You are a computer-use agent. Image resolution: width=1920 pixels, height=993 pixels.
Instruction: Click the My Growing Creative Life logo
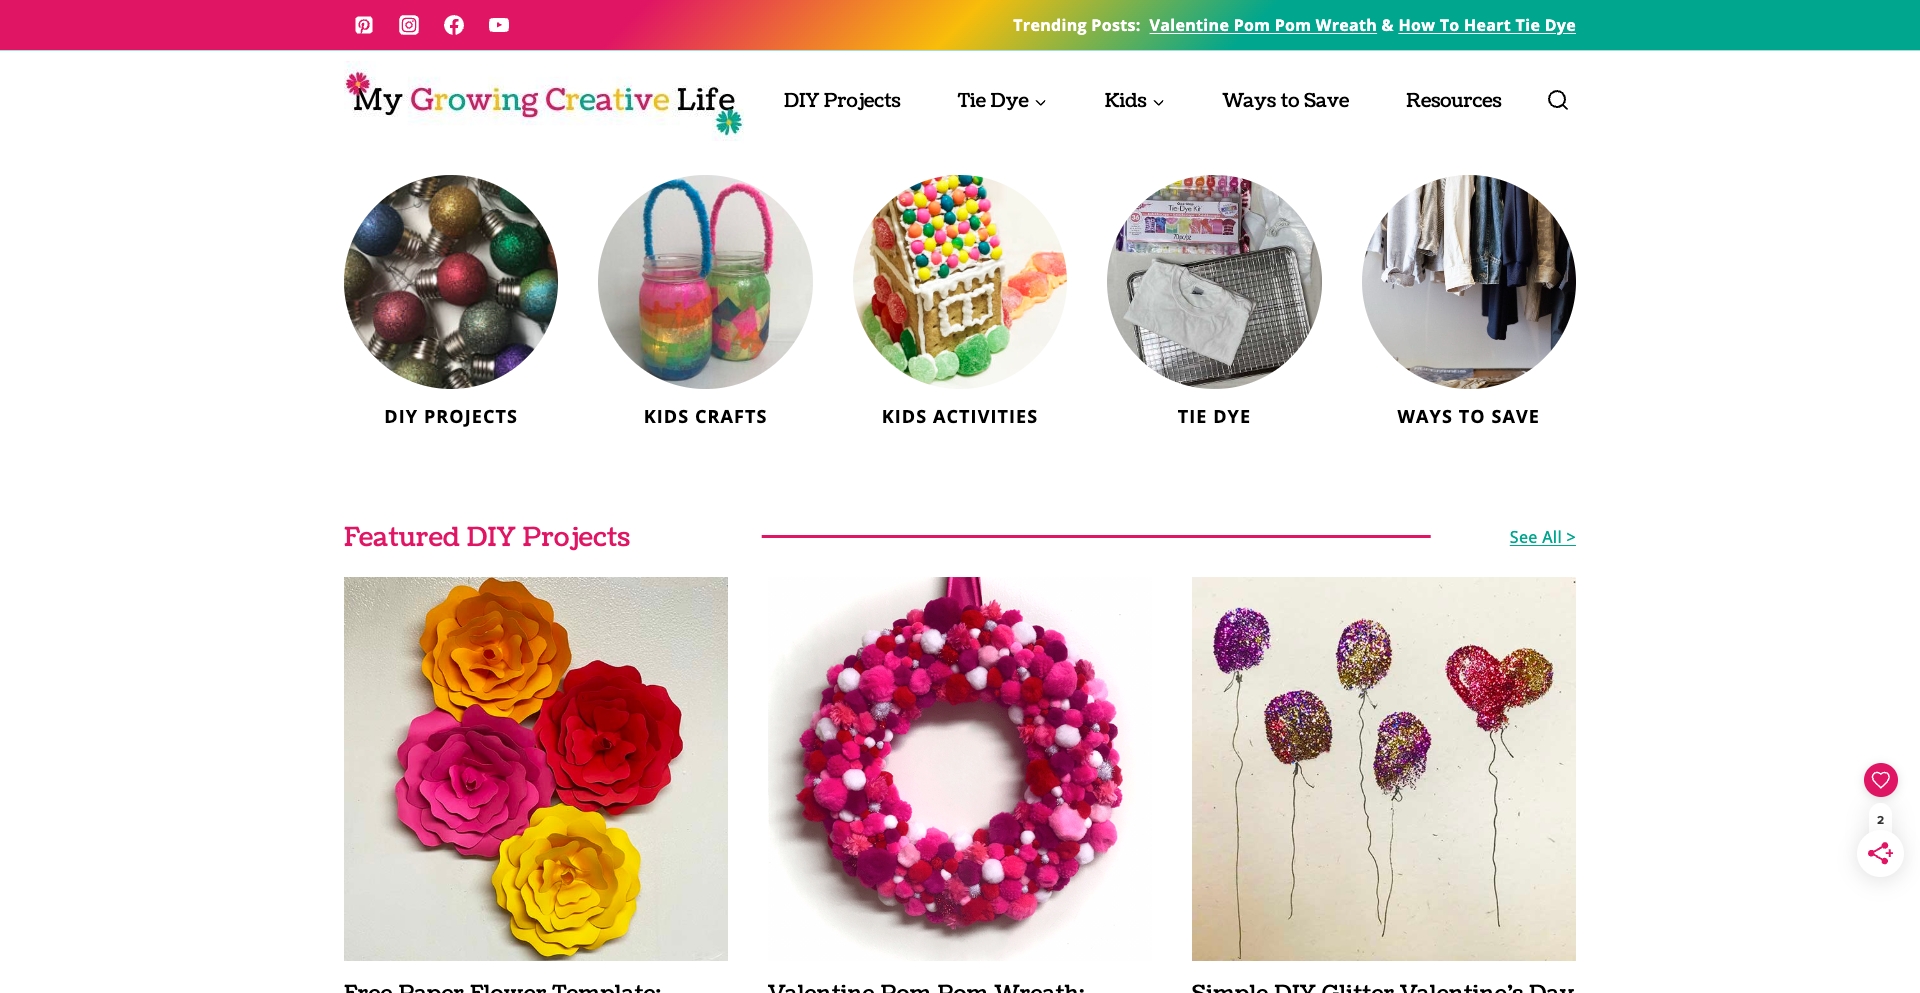tap(543, 102)
